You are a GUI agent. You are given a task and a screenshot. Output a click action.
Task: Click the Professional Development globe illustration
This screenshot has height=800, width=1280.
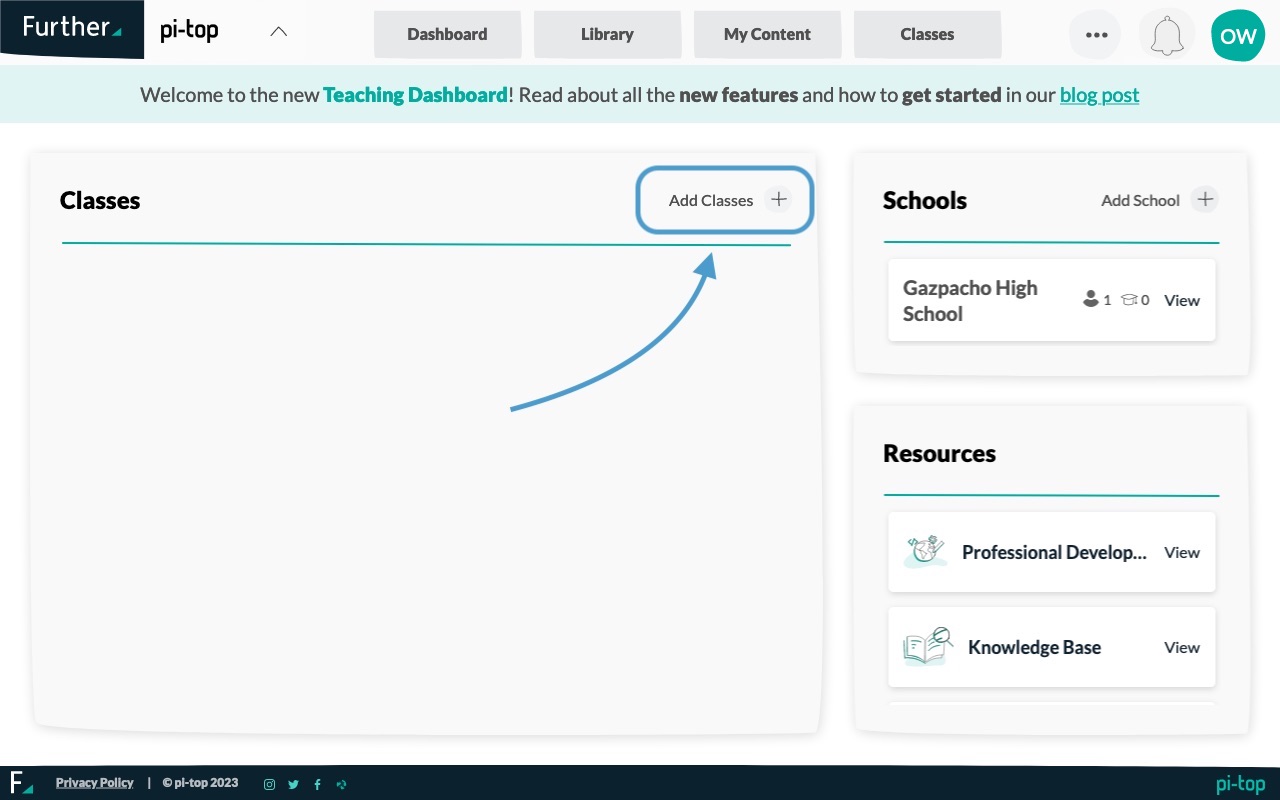point(925,551)
